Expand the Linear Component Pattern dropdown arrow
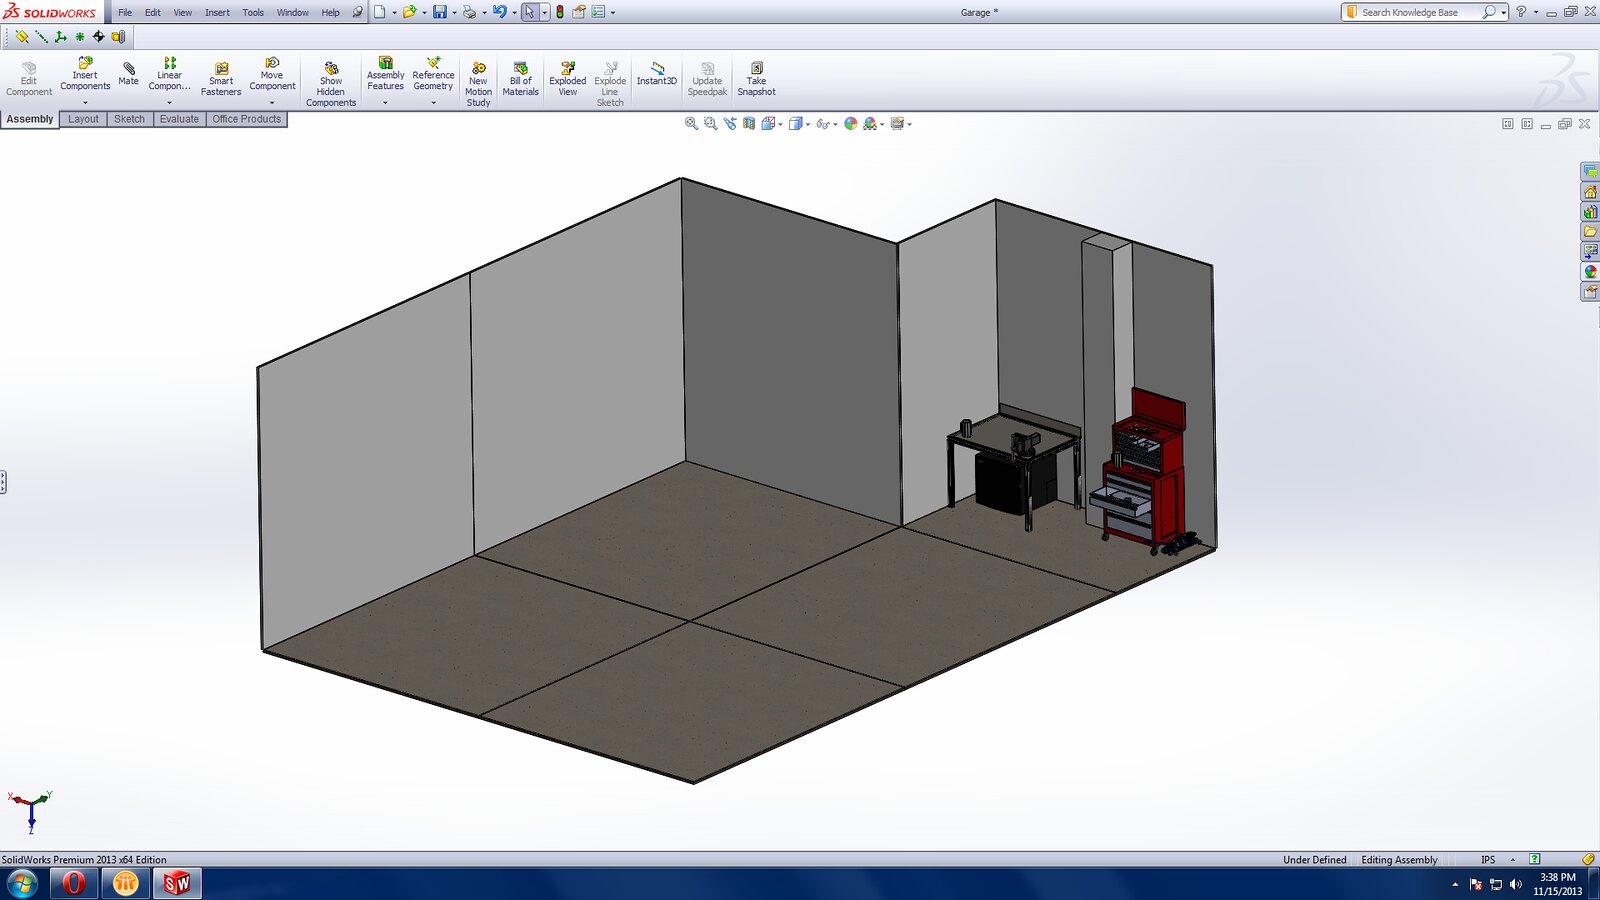This screenshot has height=900, width=1600. pyautogui.click(x=169, y=102)
